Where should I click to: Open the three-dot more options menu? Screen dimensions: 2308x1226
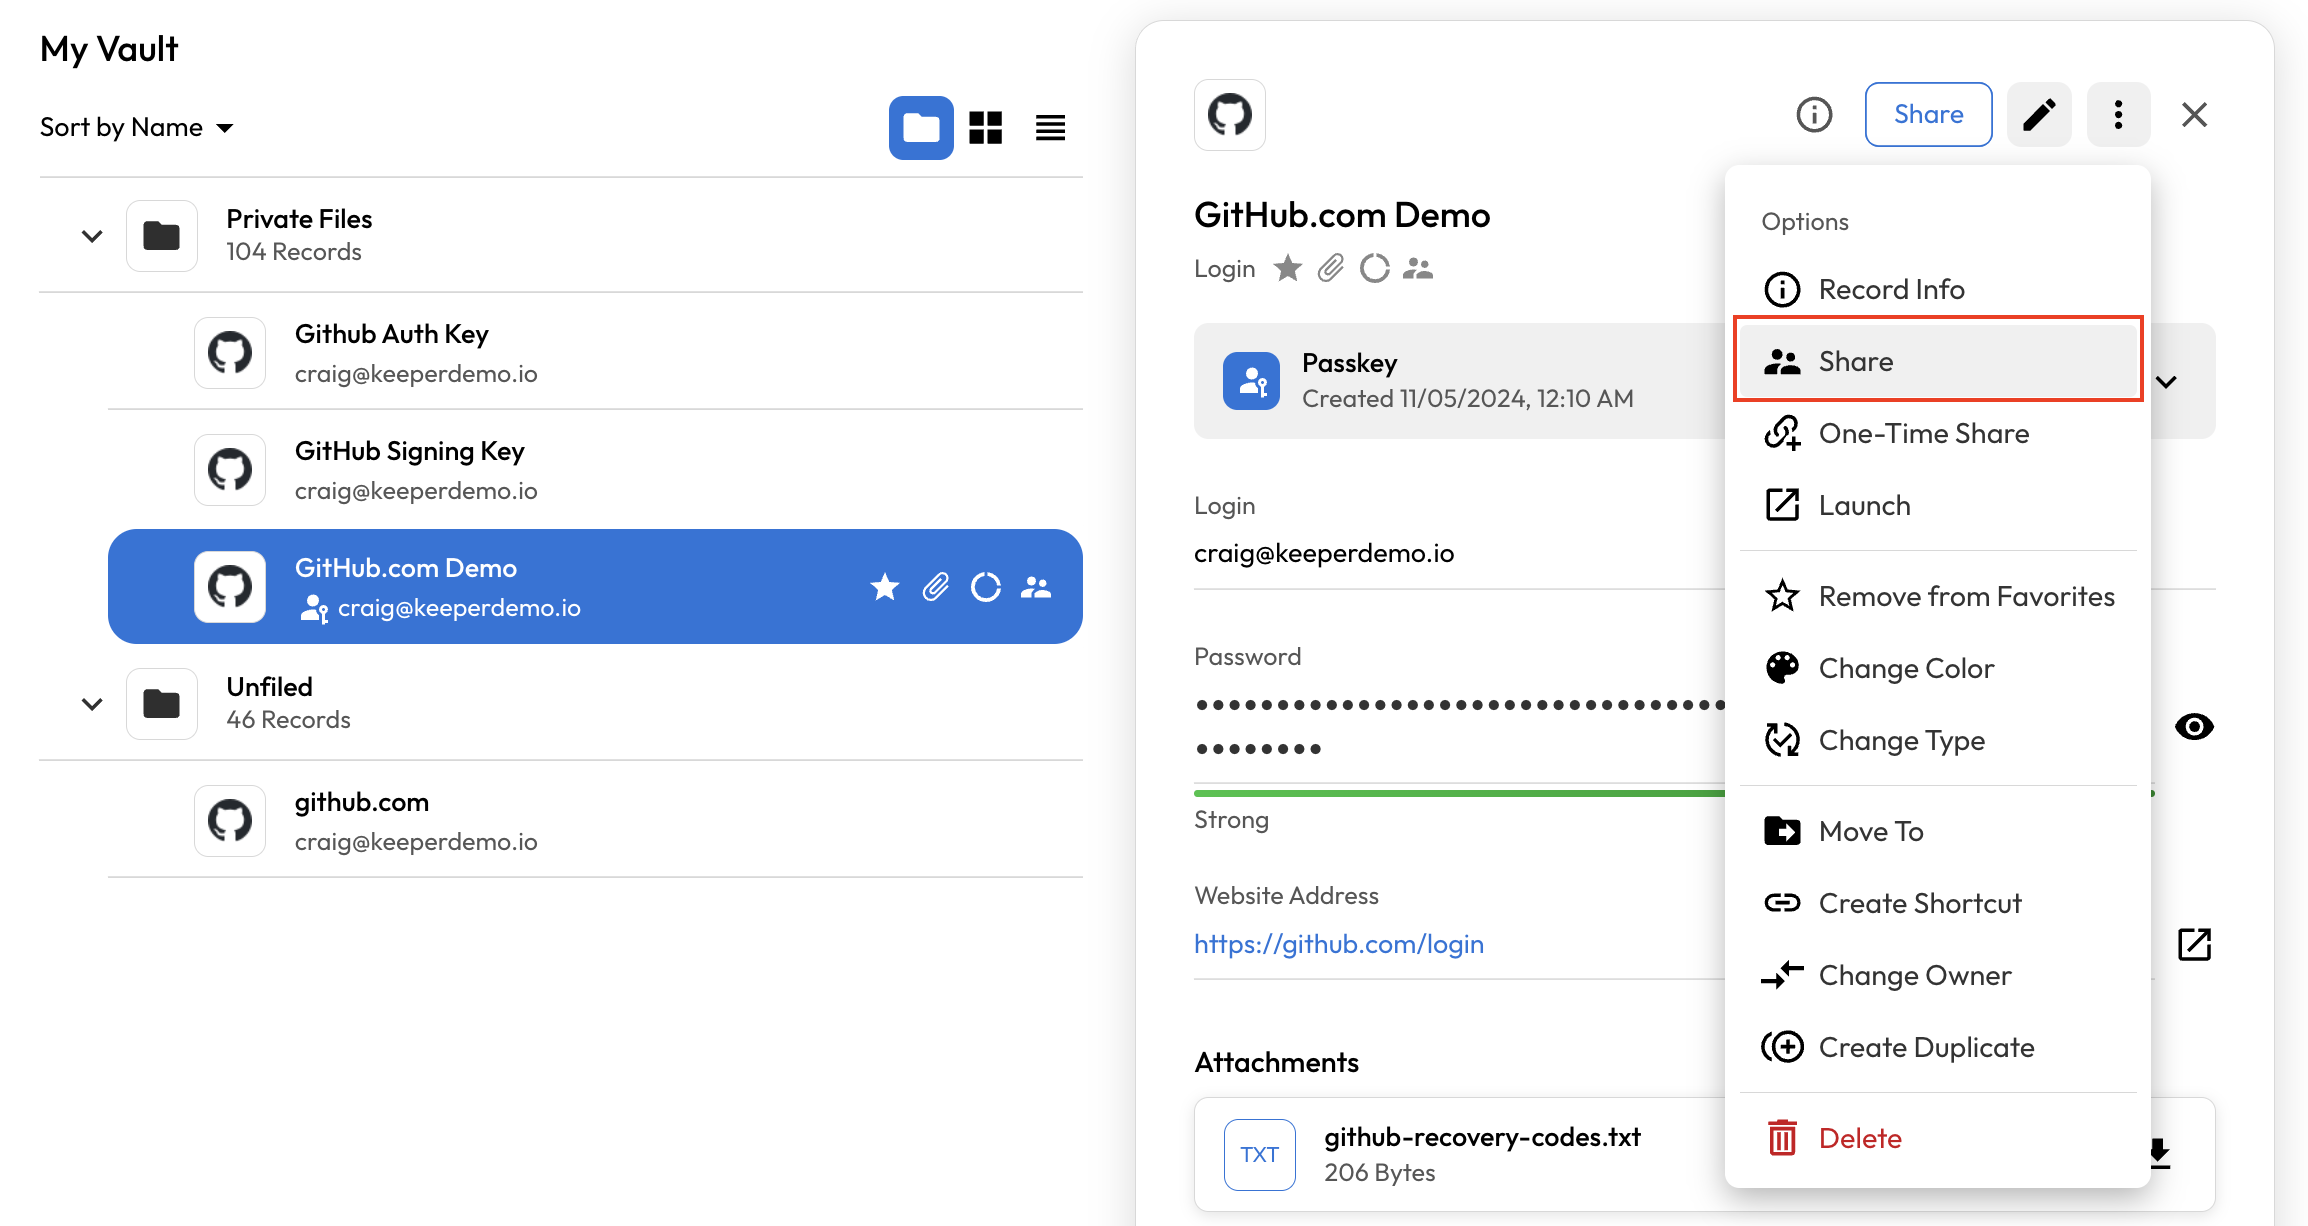pos(2118,115)
